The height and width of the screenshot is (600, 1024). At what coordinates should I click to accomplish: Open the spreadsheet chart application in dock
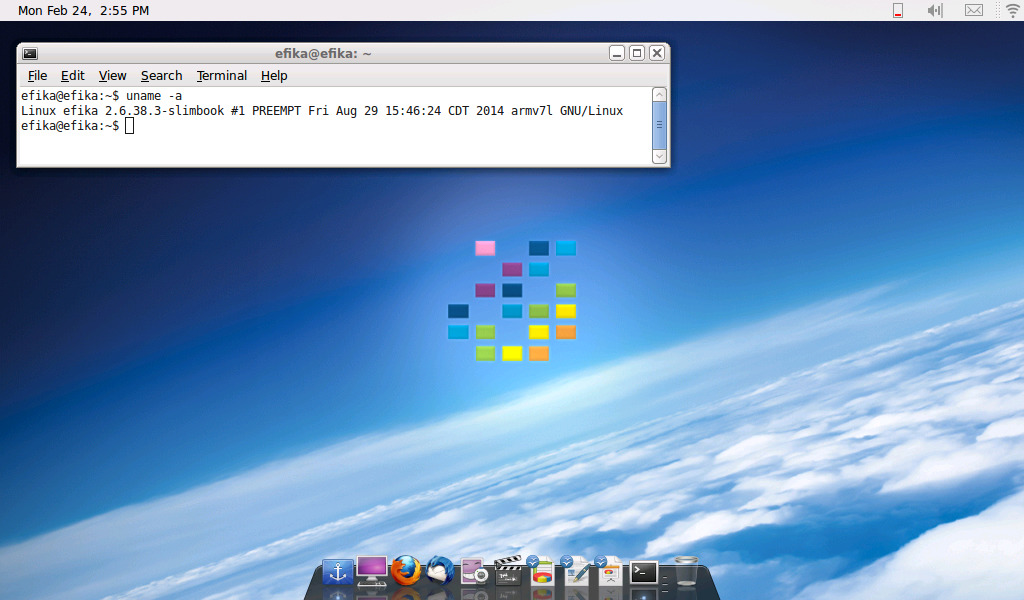[x=541, y=572]
